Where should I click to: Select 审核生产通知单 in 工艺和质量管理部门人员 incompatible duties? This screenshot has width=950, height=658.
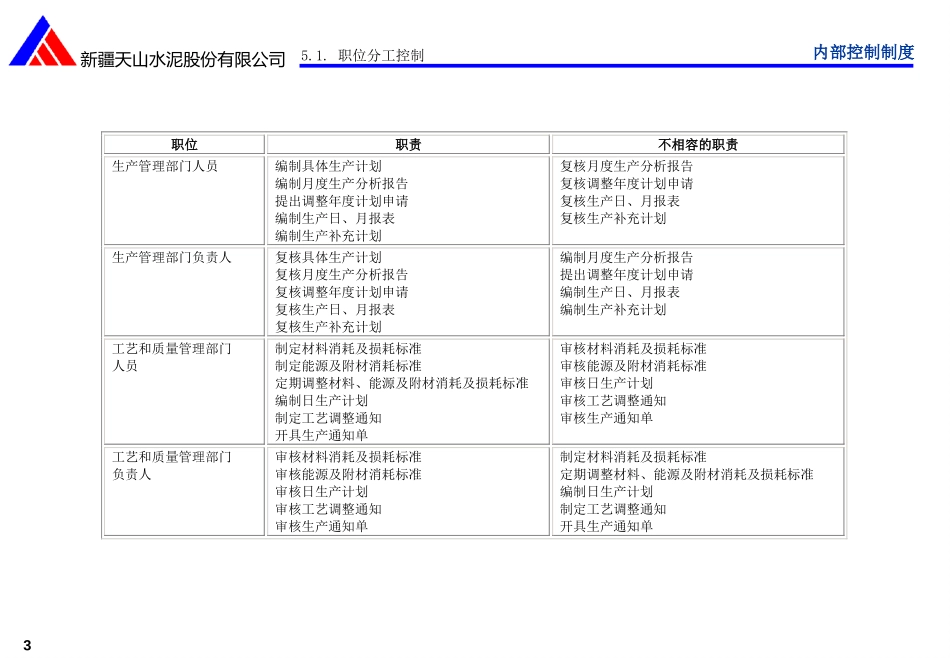click(606, 418)
